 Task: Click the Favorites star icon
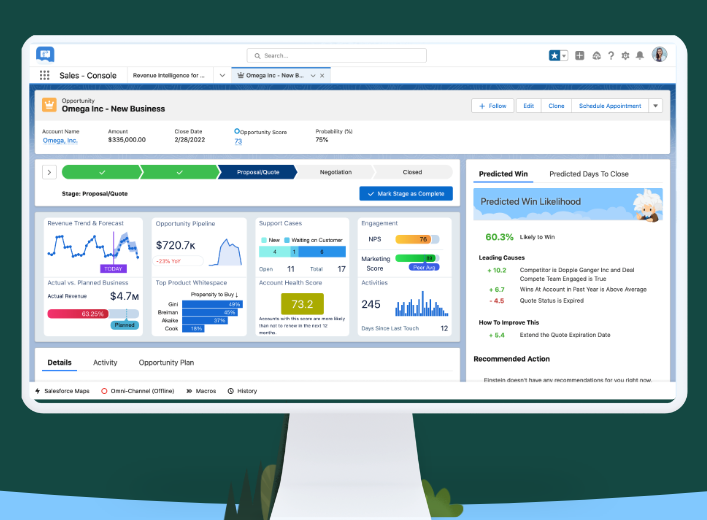[554, 56]
